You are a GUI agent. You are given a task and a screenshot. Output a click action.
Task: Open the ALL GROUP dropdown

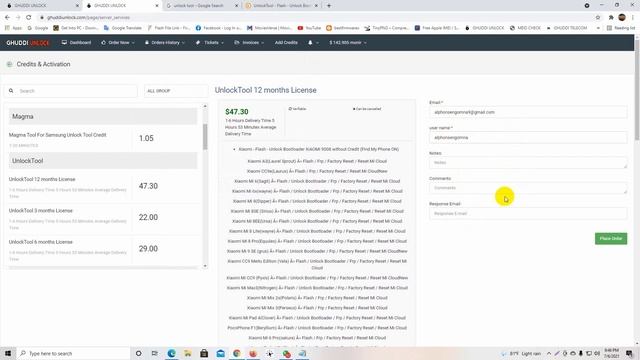176,91
